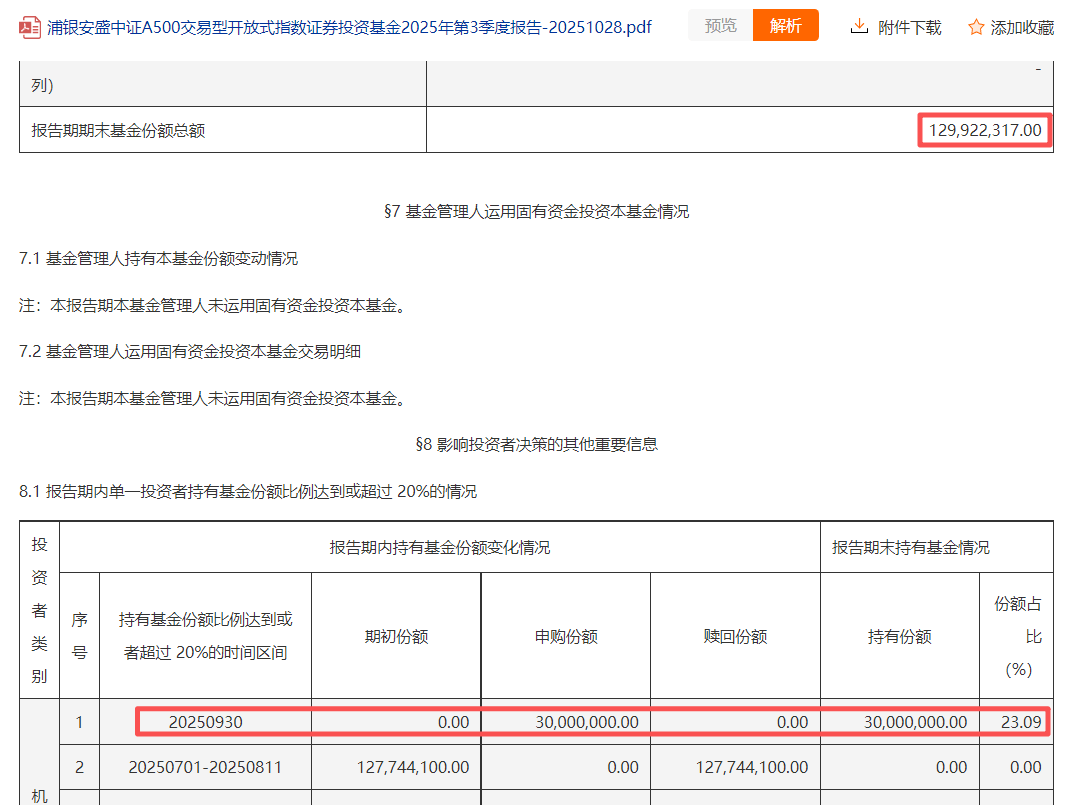This screenshot has width=1071, height=805.
Task: Select the 报告期期末基金份额总额 row label
Action: (118, 130)
